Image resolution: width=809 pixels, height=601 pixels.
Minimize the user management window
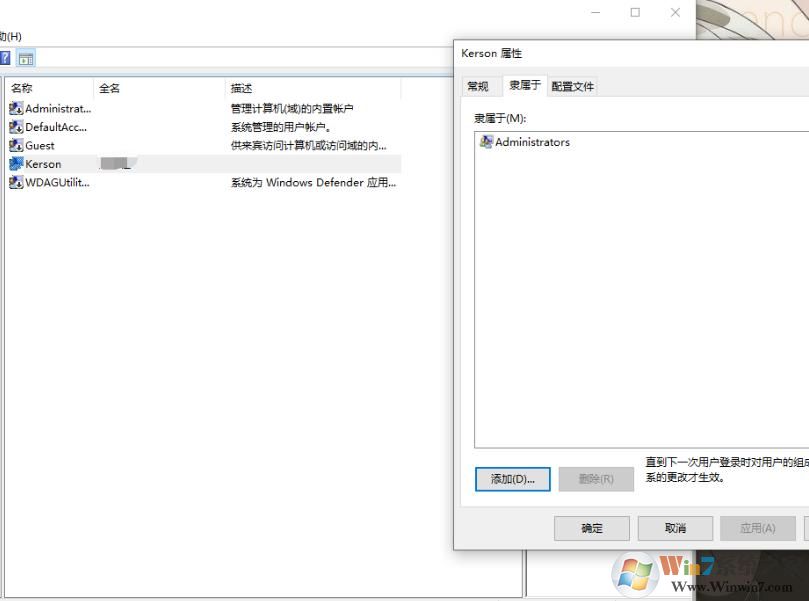click(x=595, y=12)
